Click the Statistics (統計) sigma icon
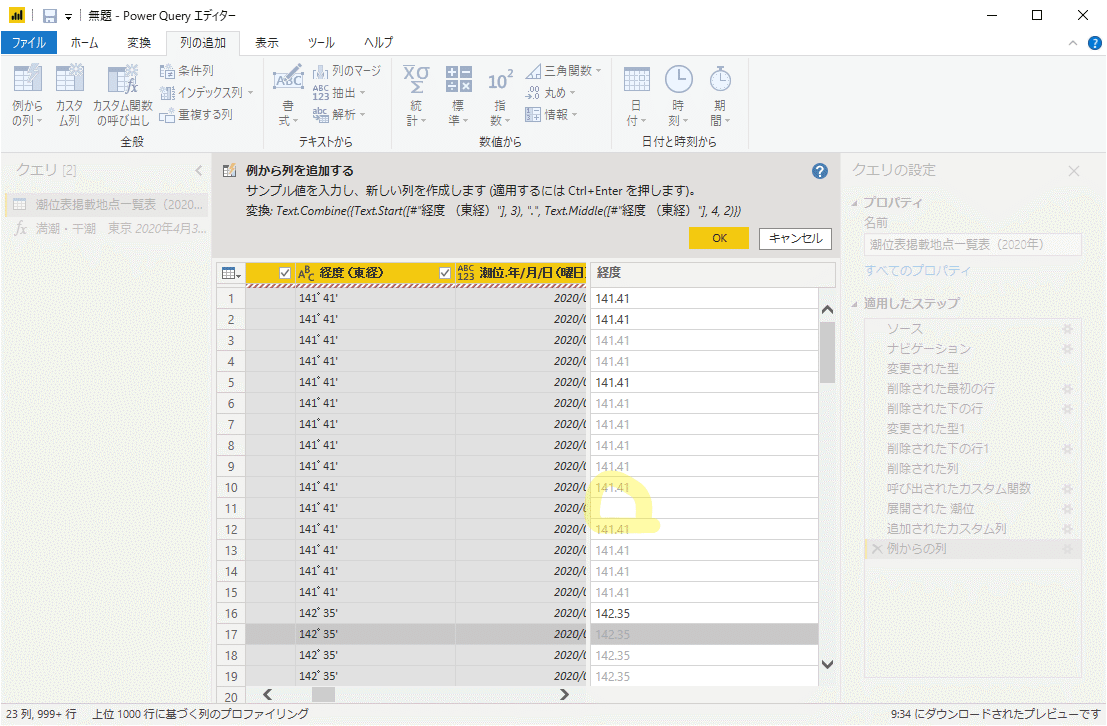 (x=416, y=79)
